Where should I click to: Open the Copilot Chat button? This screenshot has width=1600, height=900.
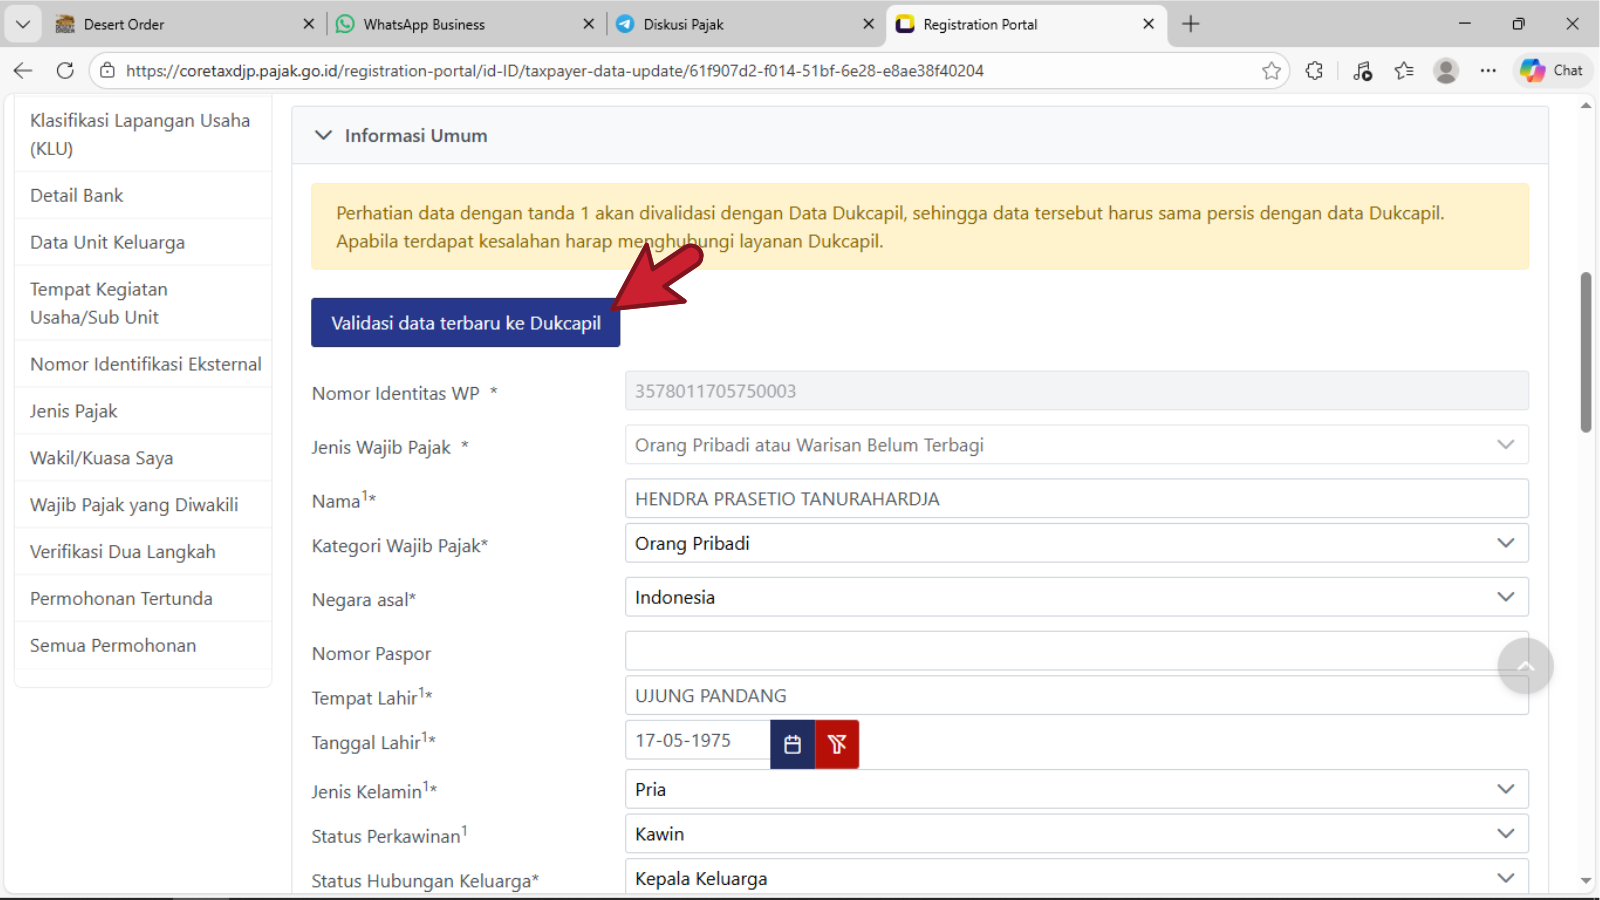pyautogui.click(x=1552, y=71)
